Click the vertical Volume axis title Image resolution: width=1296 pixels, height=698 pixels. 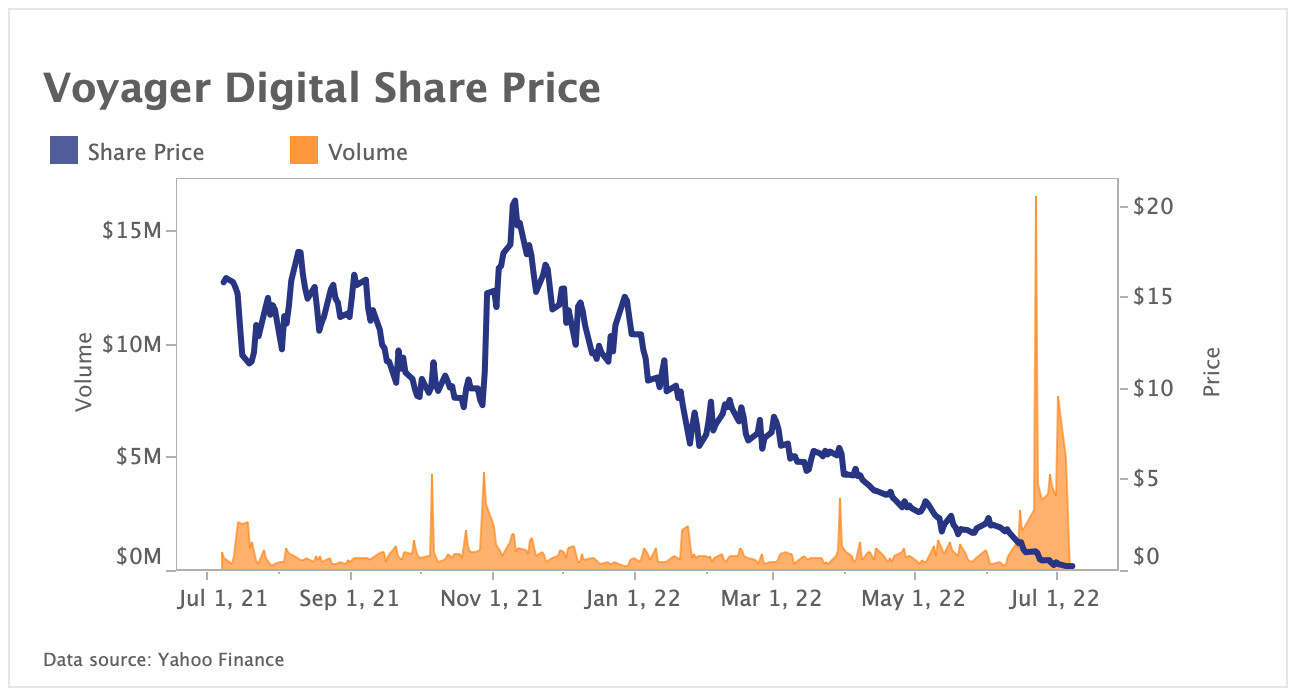[84, 372]
